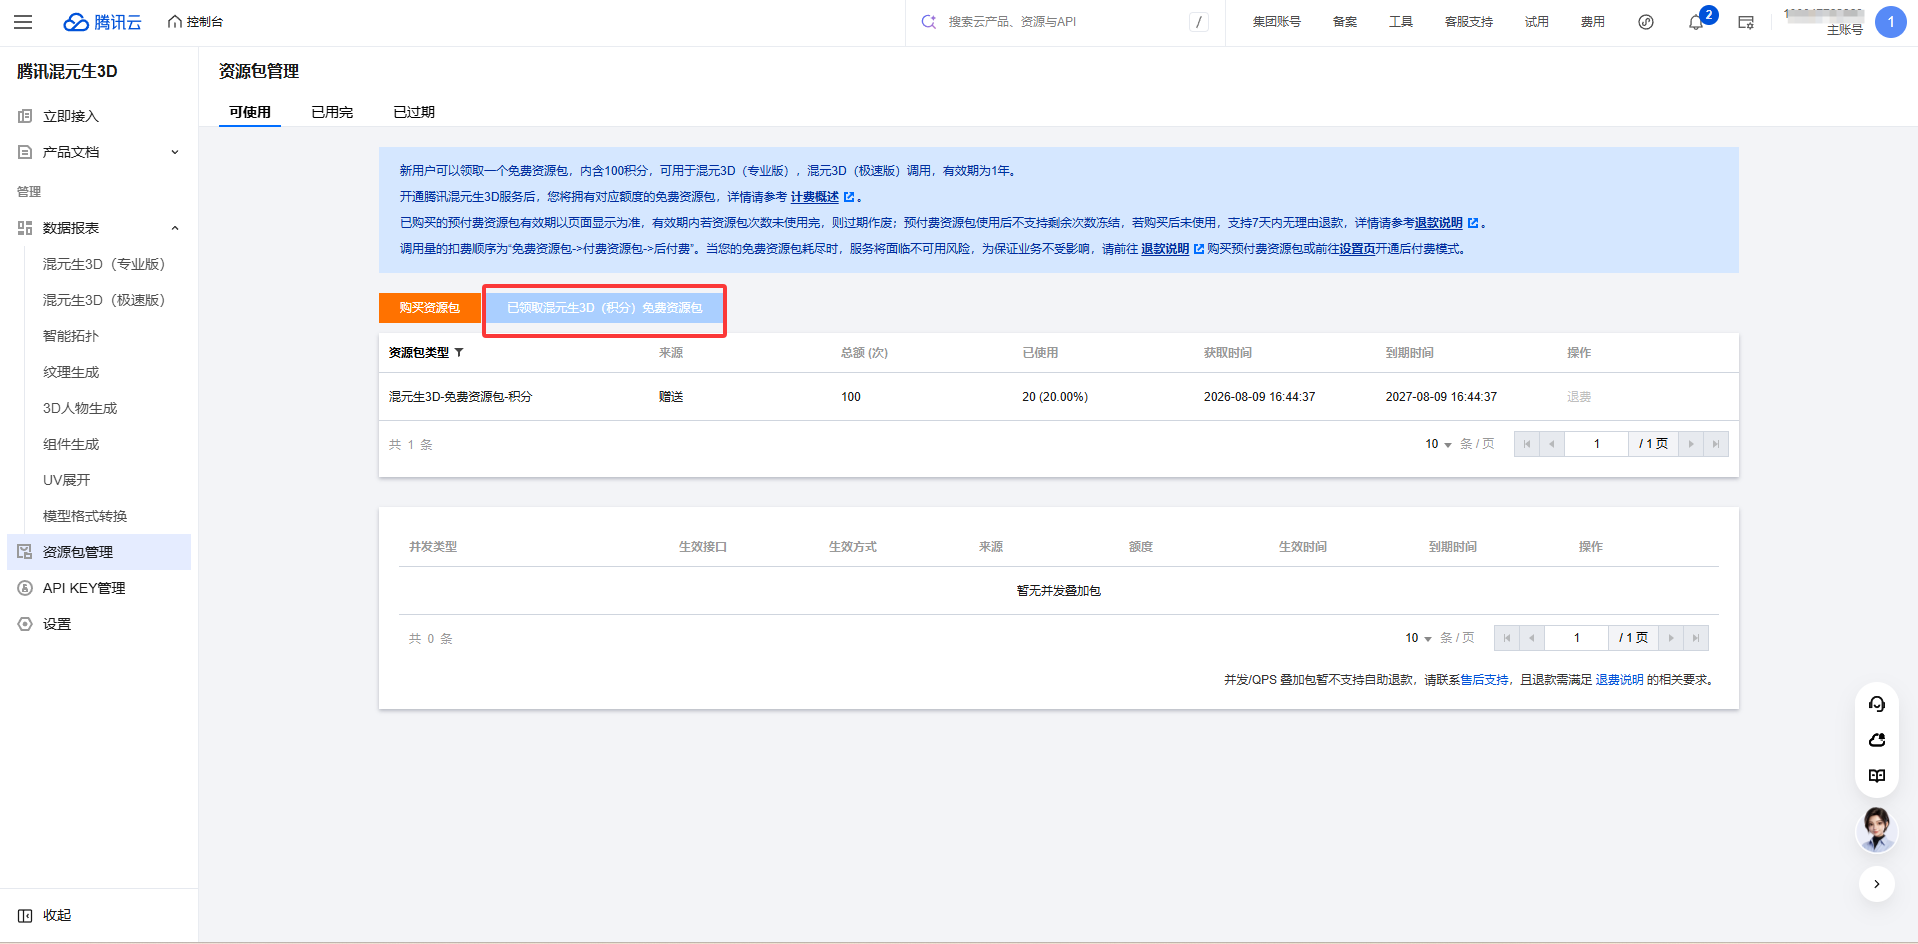
Task: Click the headset customer service icon
Action: tap(1877, 704)
